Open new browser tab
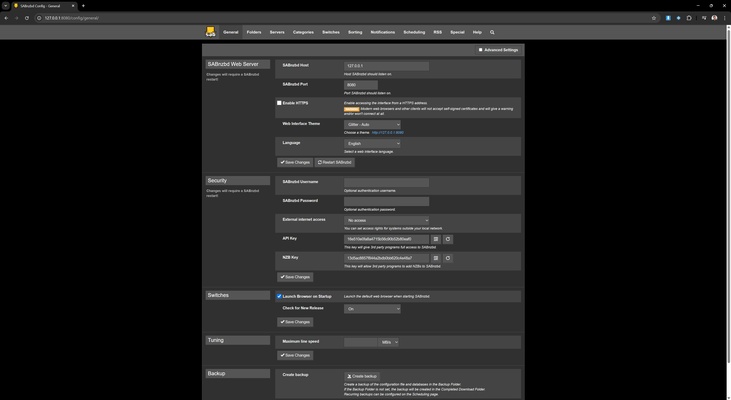 point(83,6)
